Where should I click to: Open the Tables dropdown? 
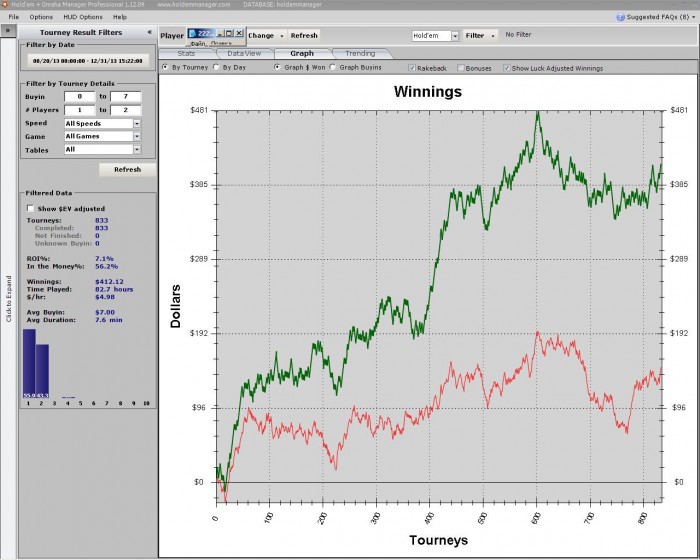(137, 150)
